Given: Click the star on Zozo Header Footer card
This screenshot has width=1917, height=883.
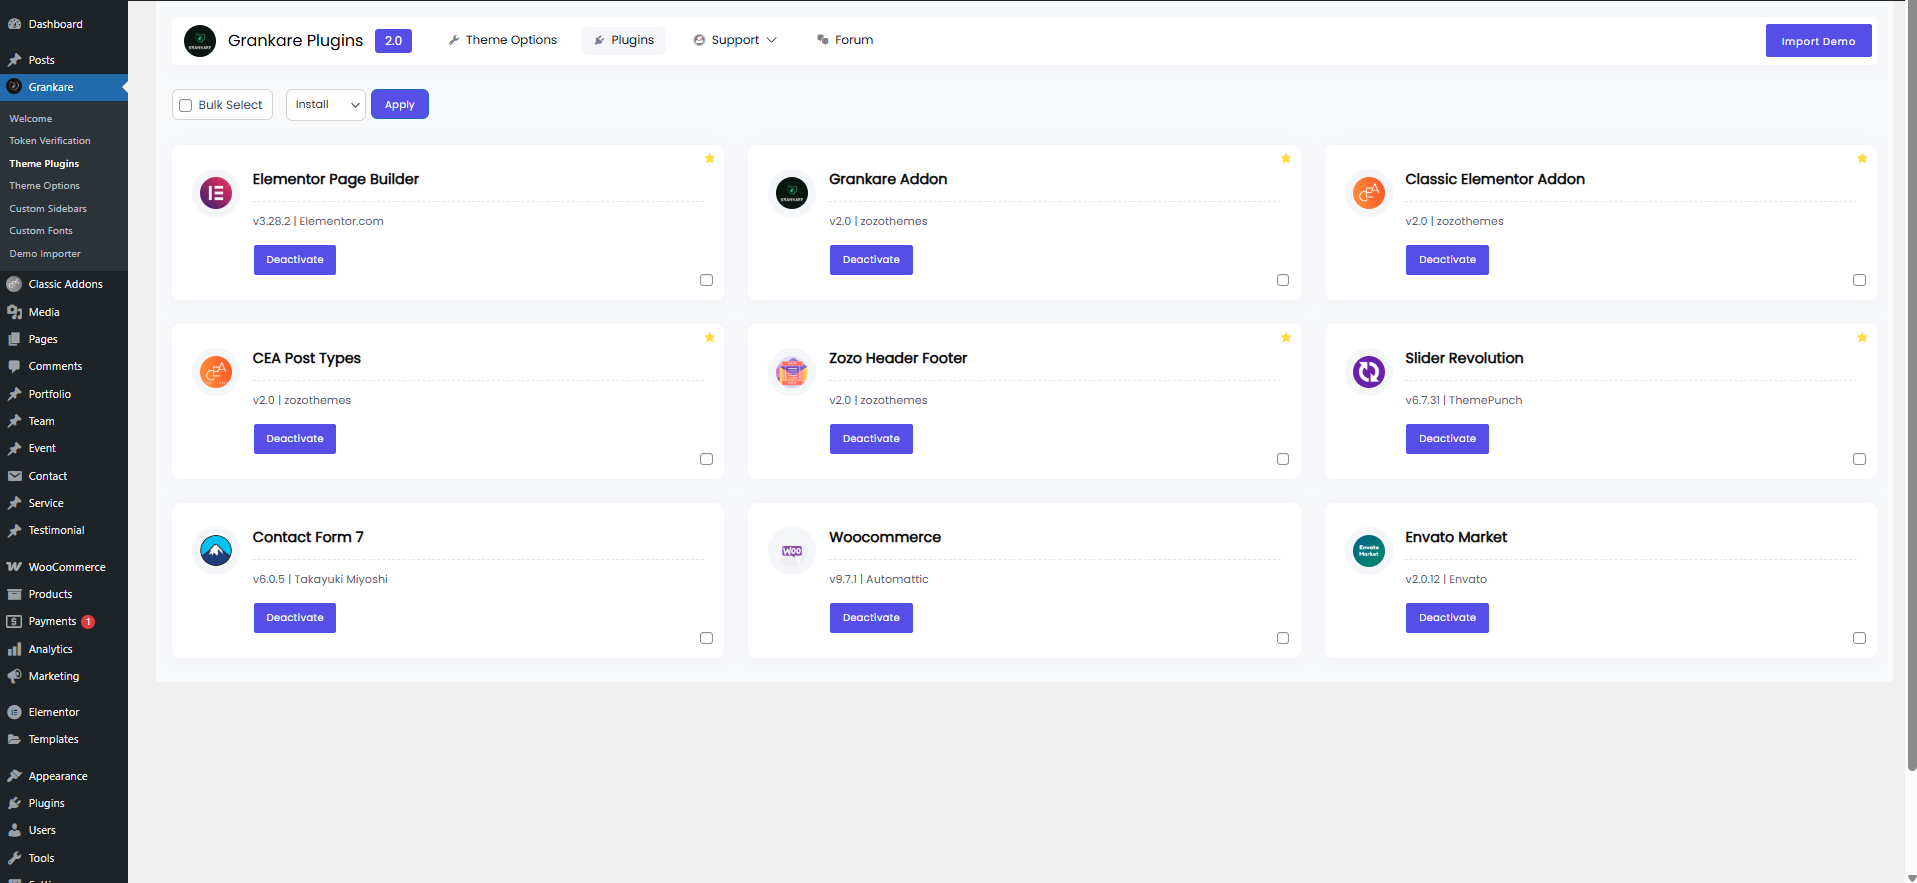Looking at the screenshot, I should pyautogui.click(x=1286, y=337).
